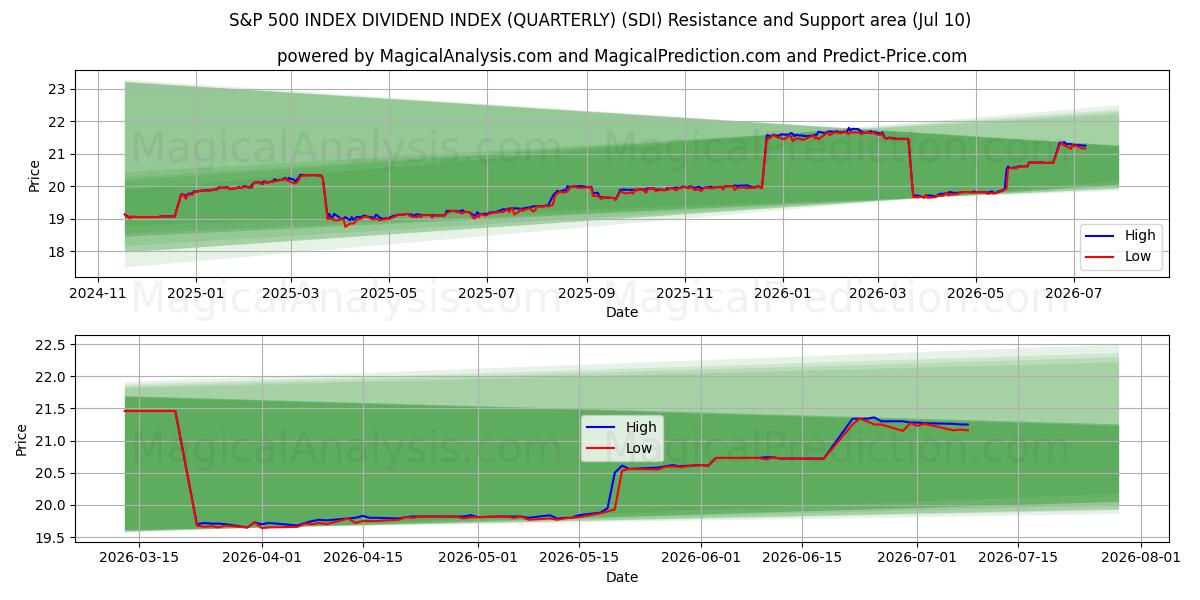Click the 2026-06-15 date tick on bottom chart

tap(802, 559)
